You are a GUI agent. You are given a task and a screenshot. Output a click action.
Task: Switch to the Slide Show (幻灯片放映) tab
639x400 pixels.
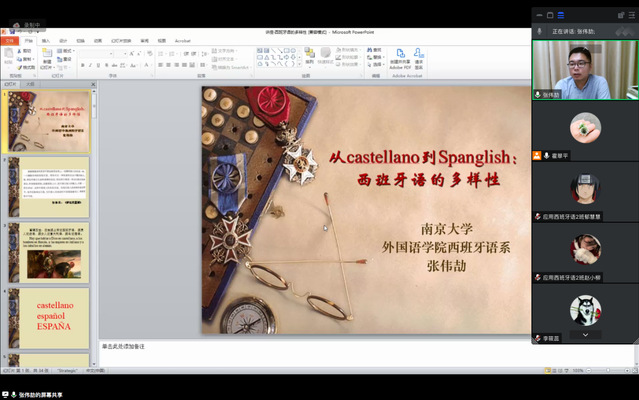(121, 41)
